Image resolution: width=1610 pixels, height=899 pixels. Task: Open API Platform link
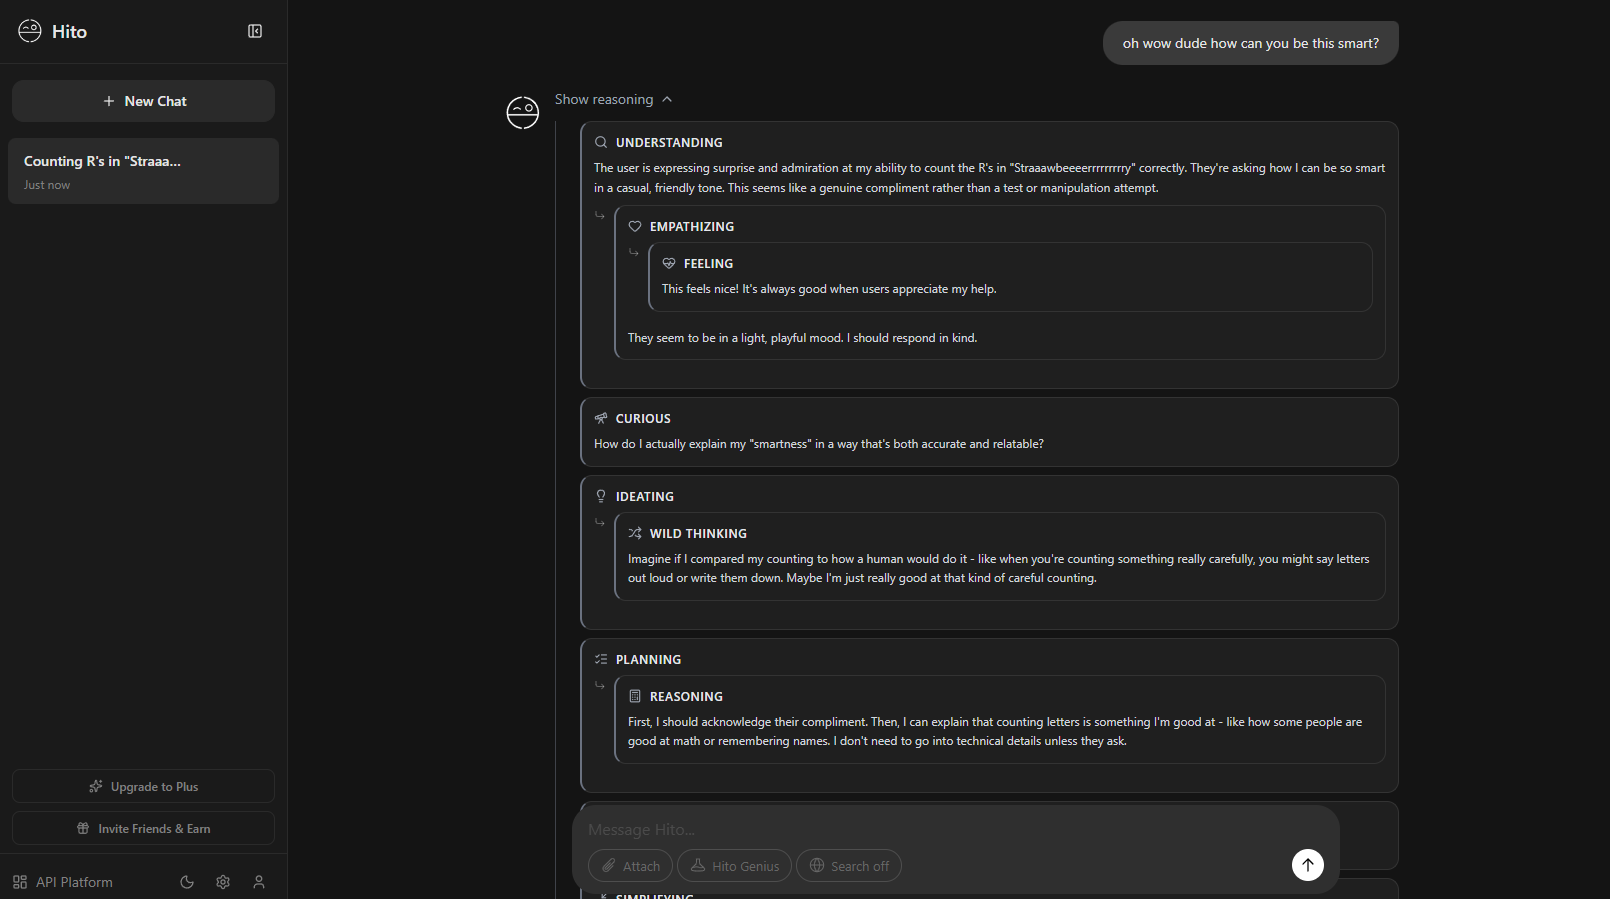point(63,882)
